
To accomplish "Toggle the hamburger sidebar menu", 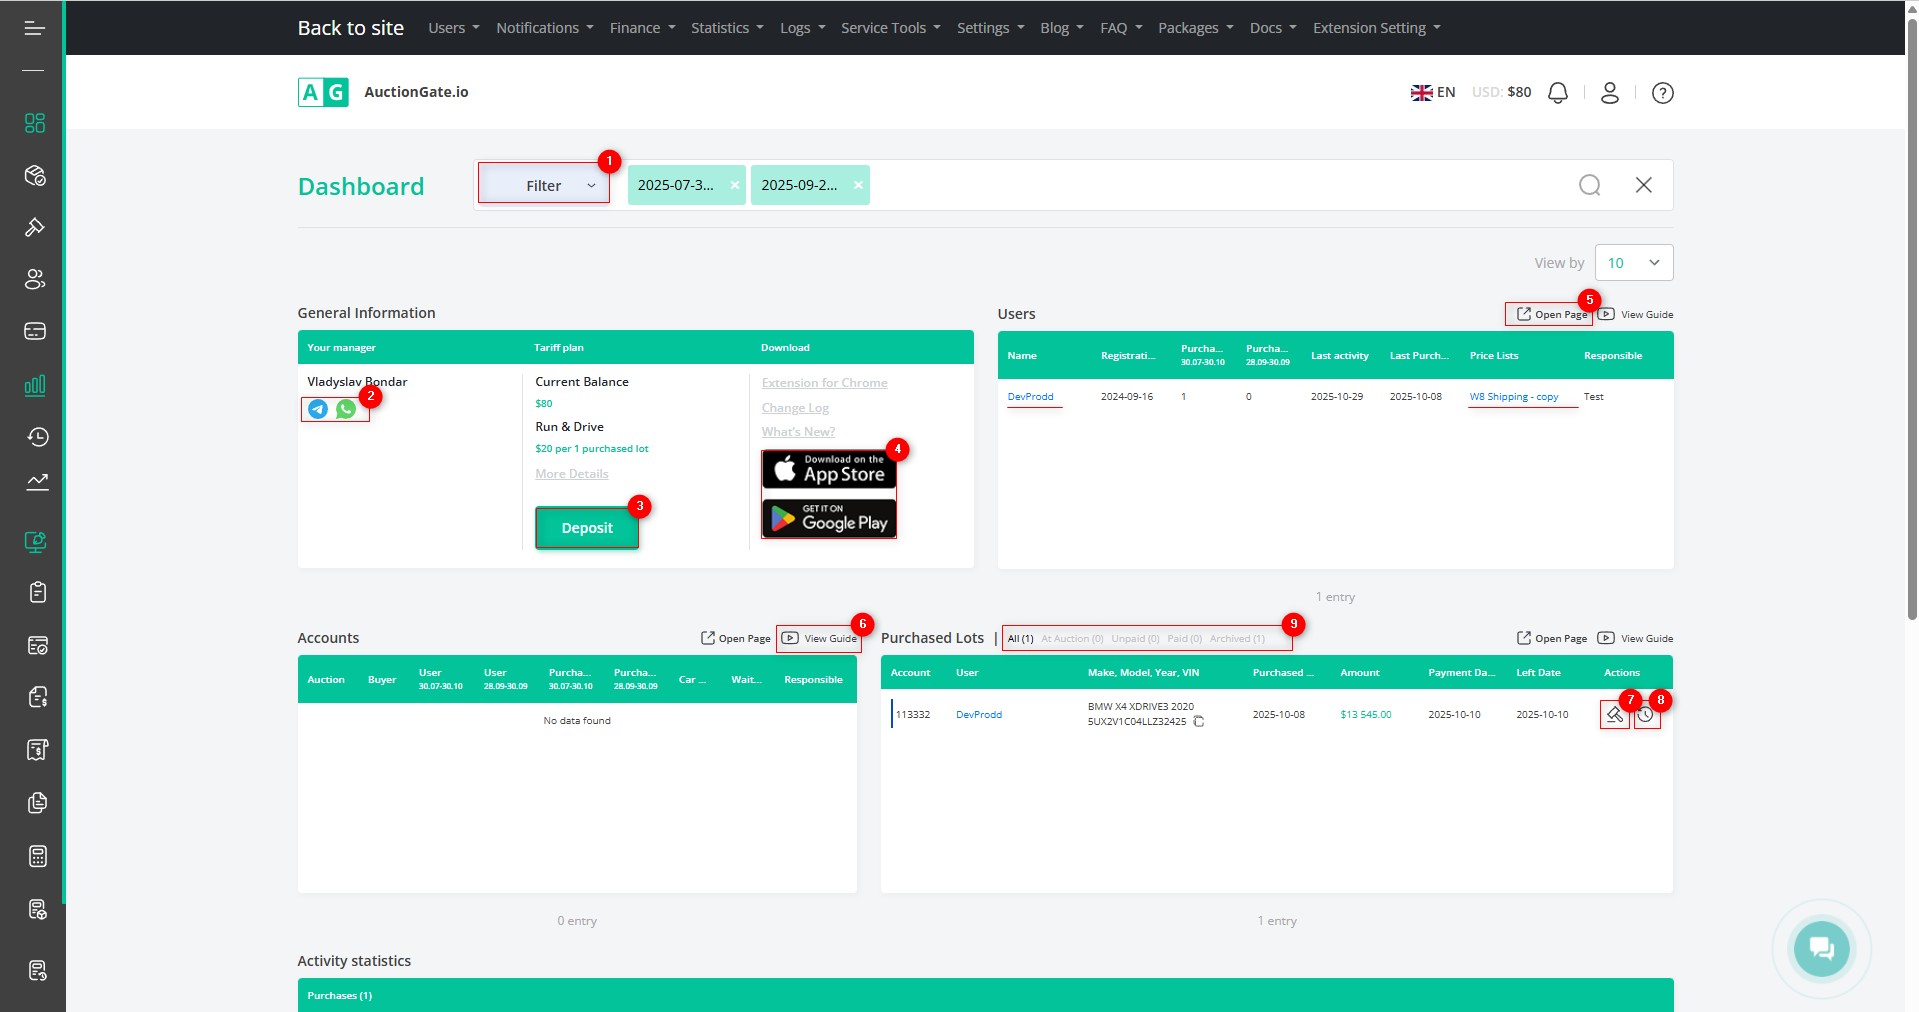I will pos(34,28).
